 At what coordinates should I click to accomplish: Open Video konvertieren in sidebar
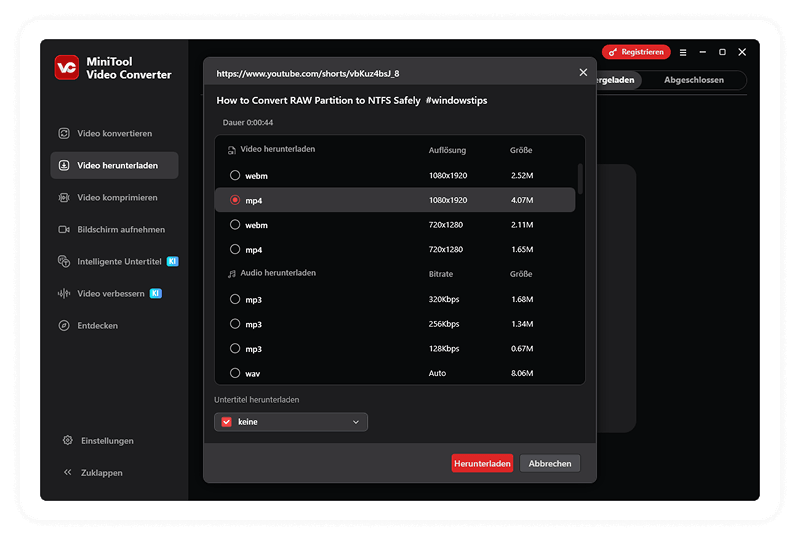pyautogui.click(x=114, y=133)
